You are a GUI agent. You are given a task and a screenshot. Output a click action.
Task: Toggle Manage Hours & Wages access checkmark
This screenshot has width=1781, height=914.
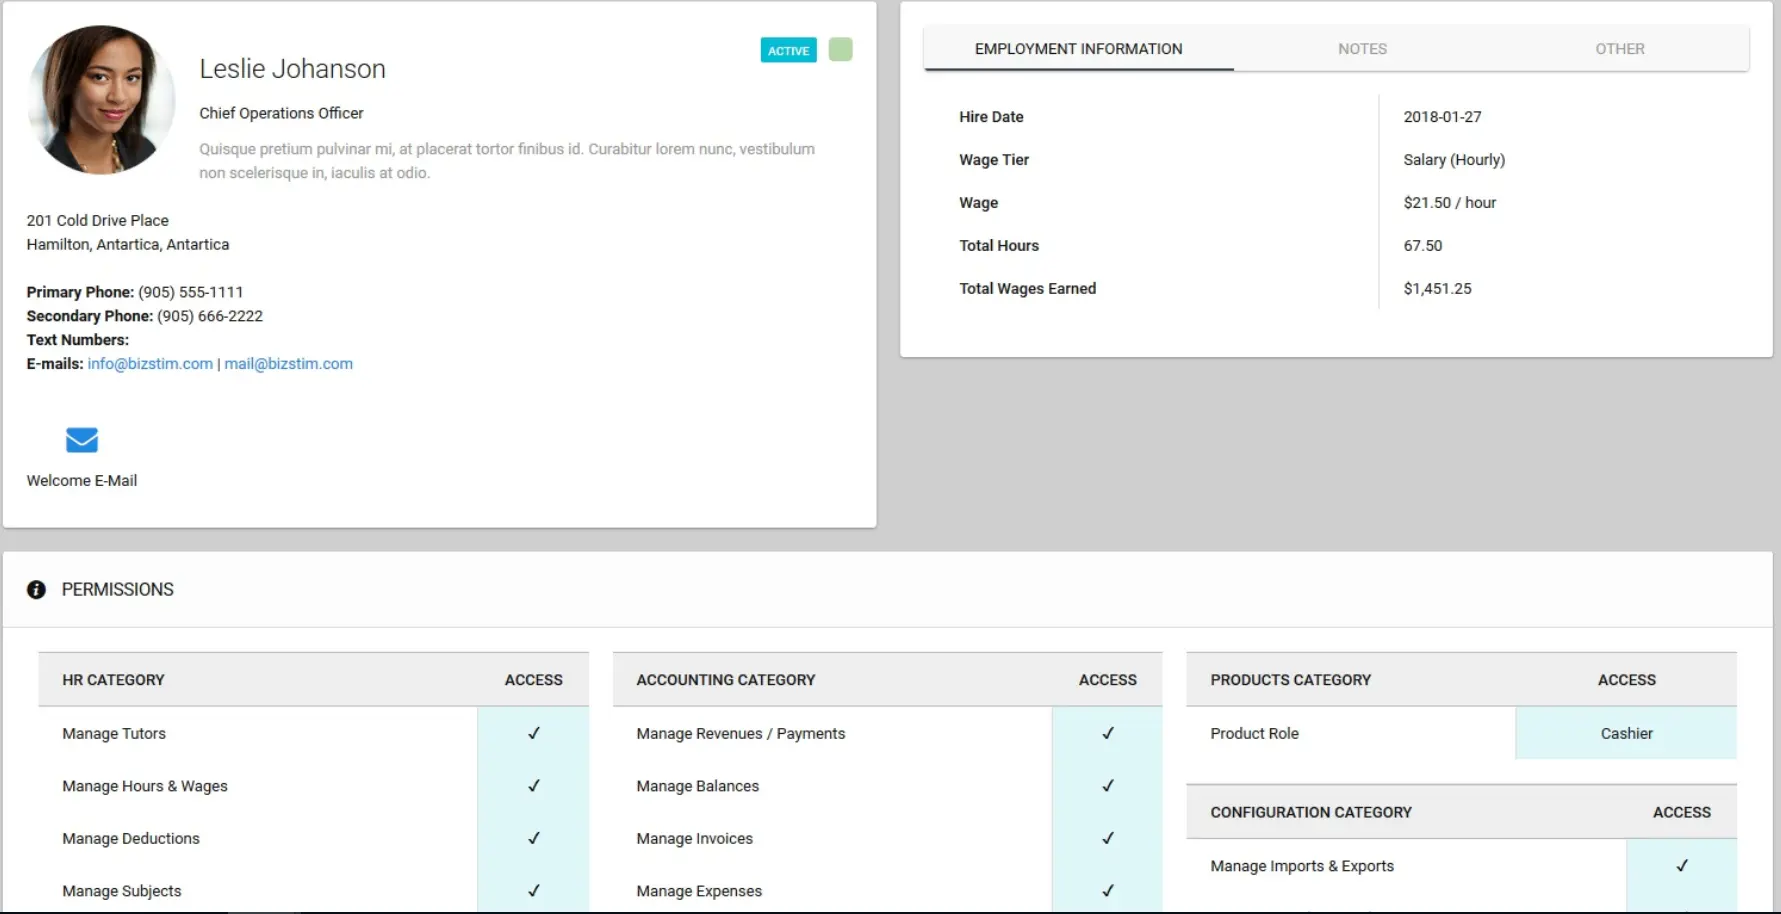point(533,786)
